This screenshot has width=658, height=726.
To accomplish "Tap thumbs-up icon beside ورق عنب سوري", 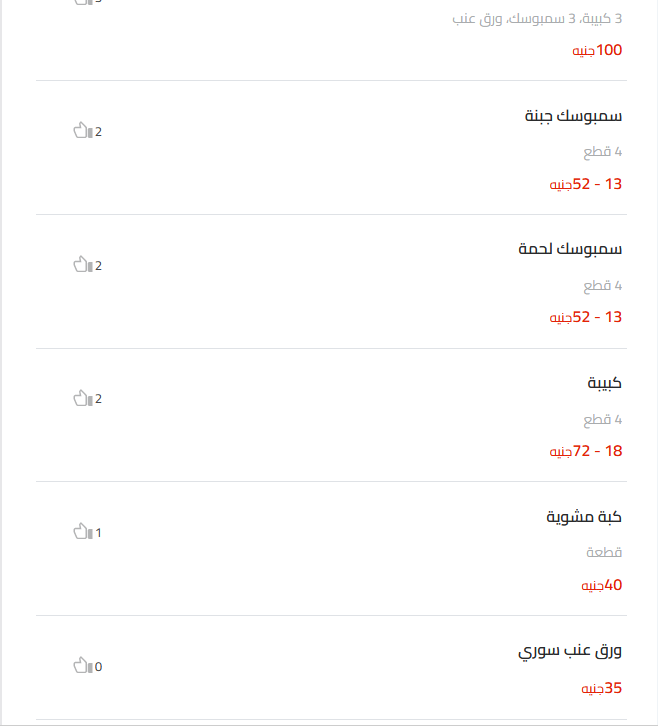I will click(83, 665).
